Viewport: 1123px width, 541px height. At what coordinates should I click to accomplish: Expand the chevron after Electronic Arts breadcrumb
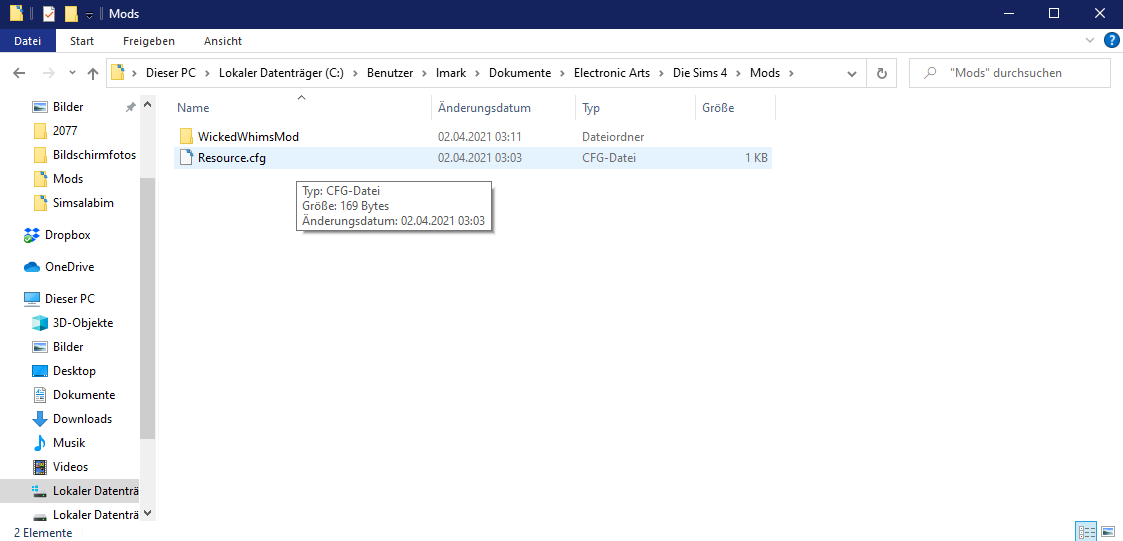(661, 73)
